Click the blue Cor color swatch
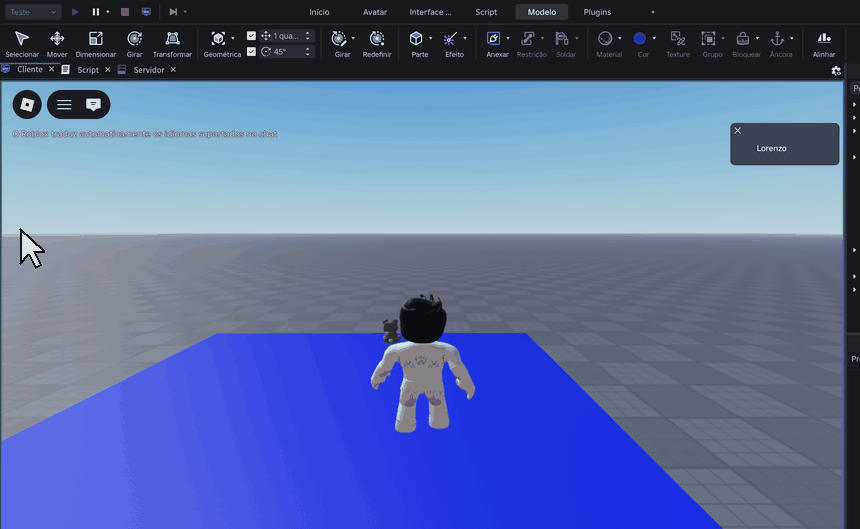Image resolution: width=860 pixels, height=529 pixels. [x=639, y=38]
